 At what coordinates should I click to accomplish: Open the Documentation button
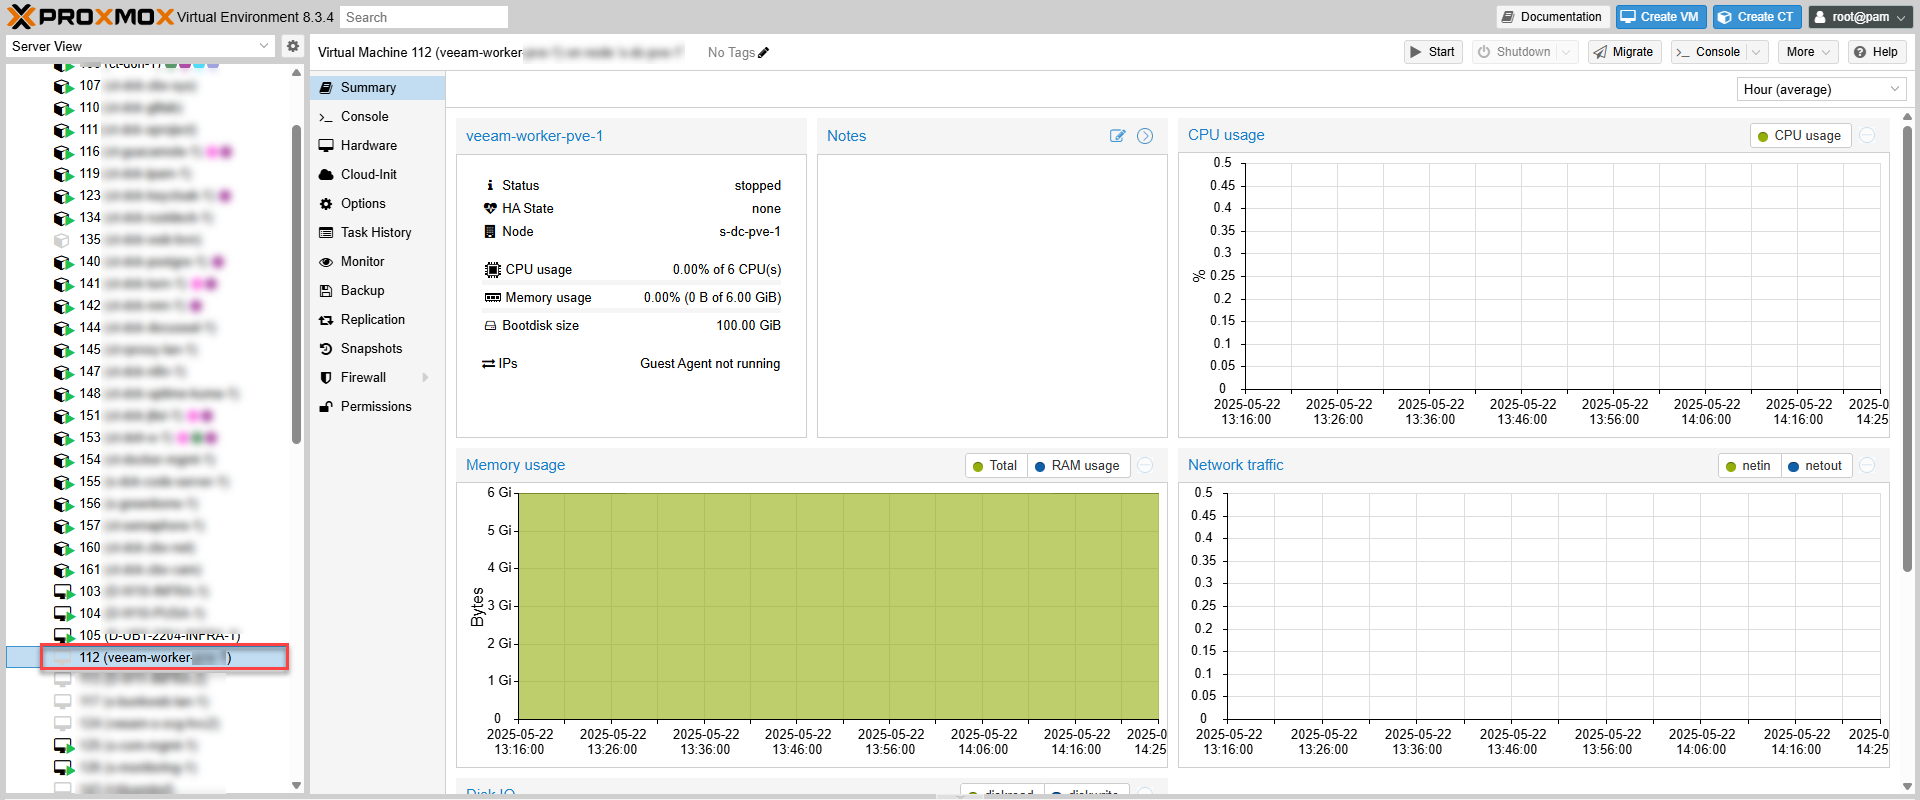pyautogui.click(x=1552, y=17)
